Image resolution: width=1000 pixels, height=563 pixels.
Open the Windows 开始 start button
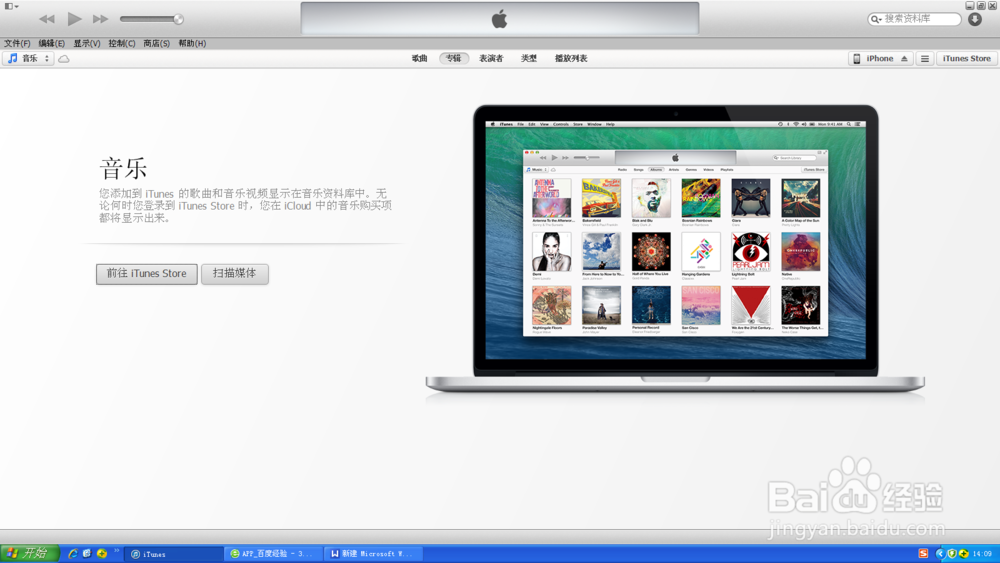click(x=30, y=553)
